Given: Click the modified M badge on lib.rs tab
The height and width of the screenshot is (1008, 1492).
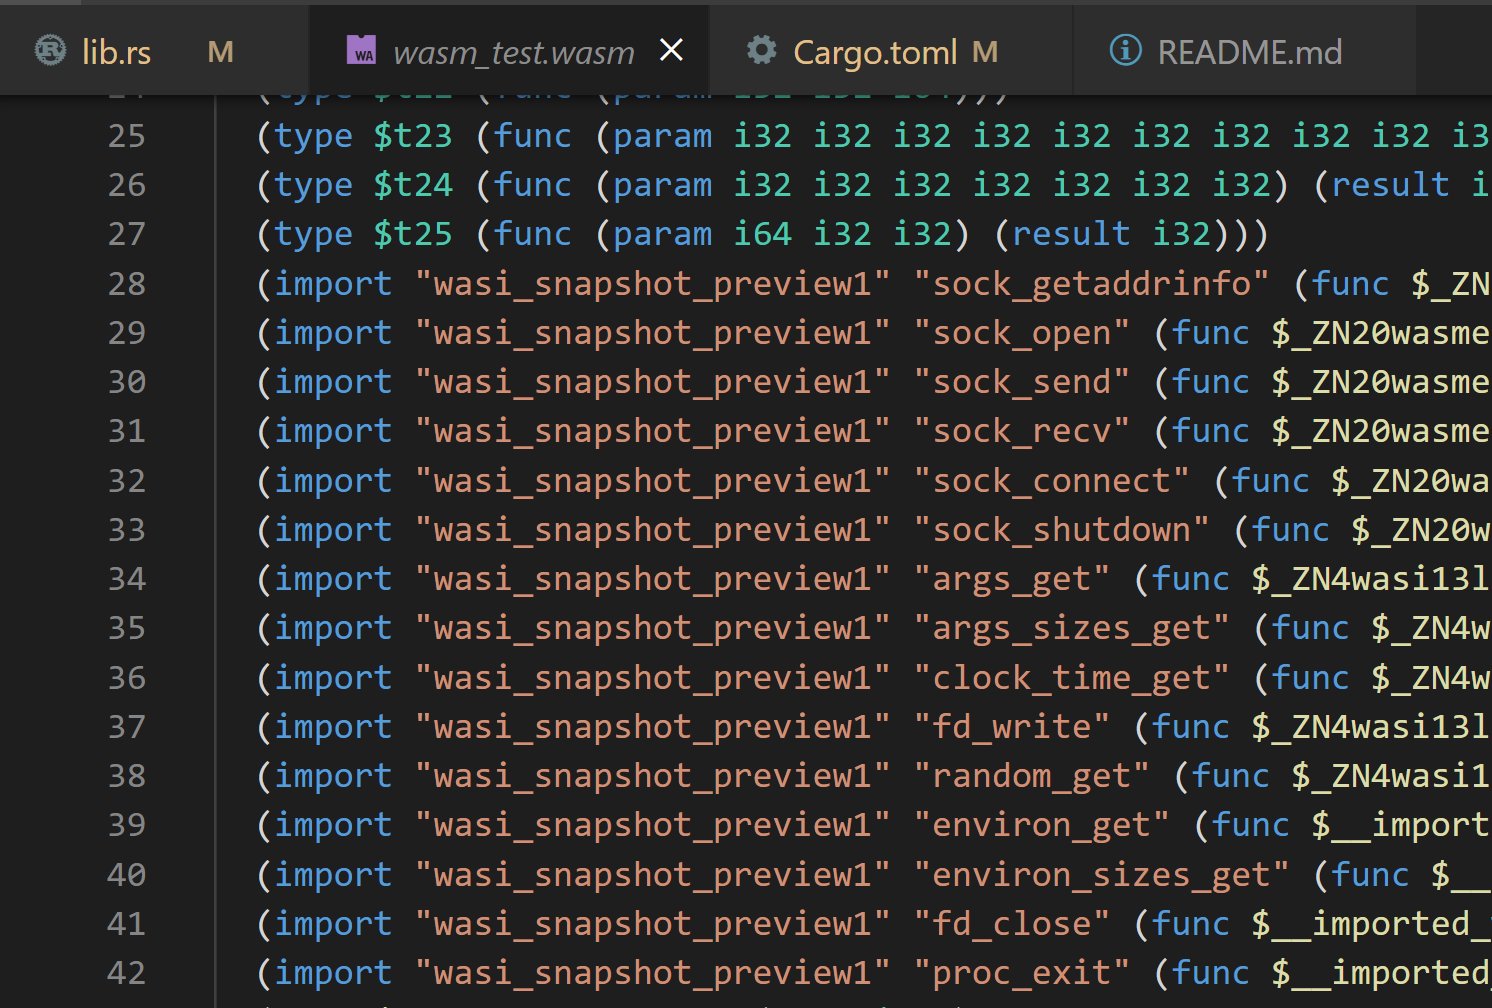Looking at the screenshot, I should [x=220, y=52].
